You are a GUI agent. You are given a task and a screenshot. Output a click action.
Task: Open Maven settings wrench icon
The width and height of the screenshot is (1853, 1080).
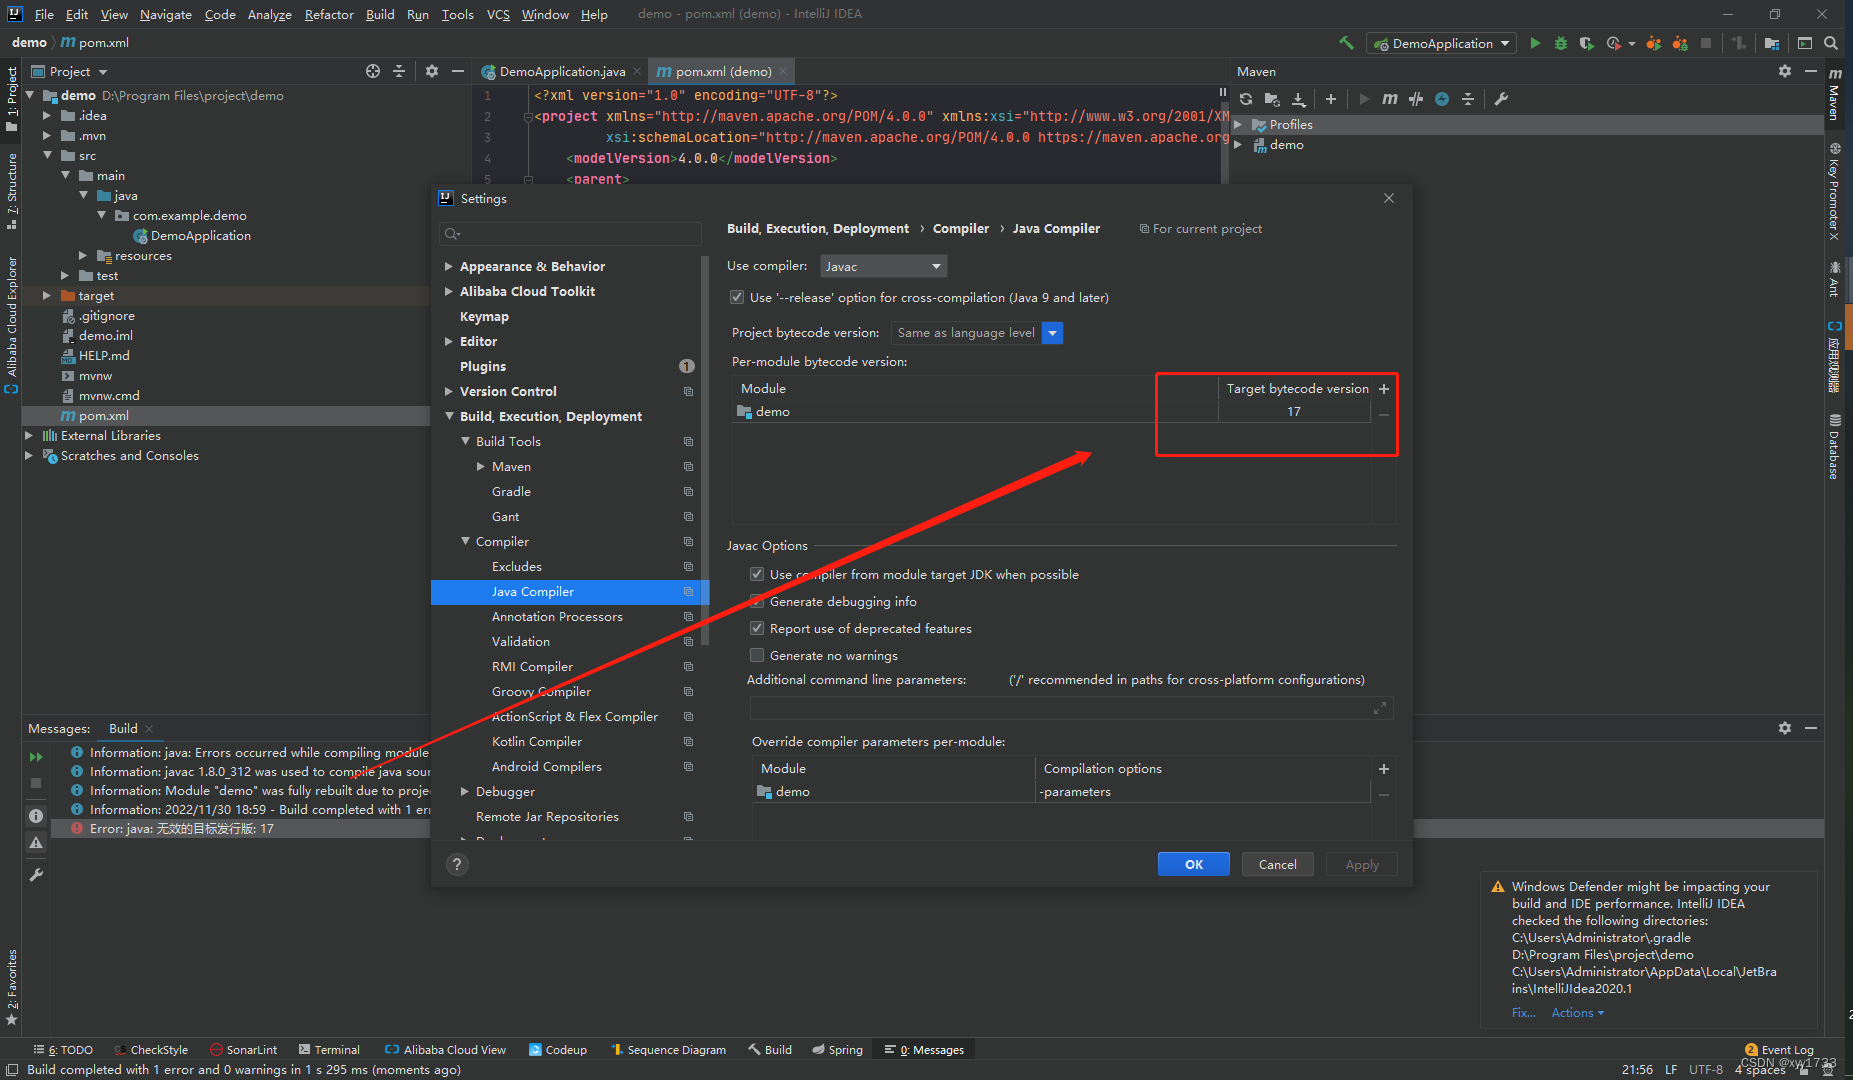1501,99
